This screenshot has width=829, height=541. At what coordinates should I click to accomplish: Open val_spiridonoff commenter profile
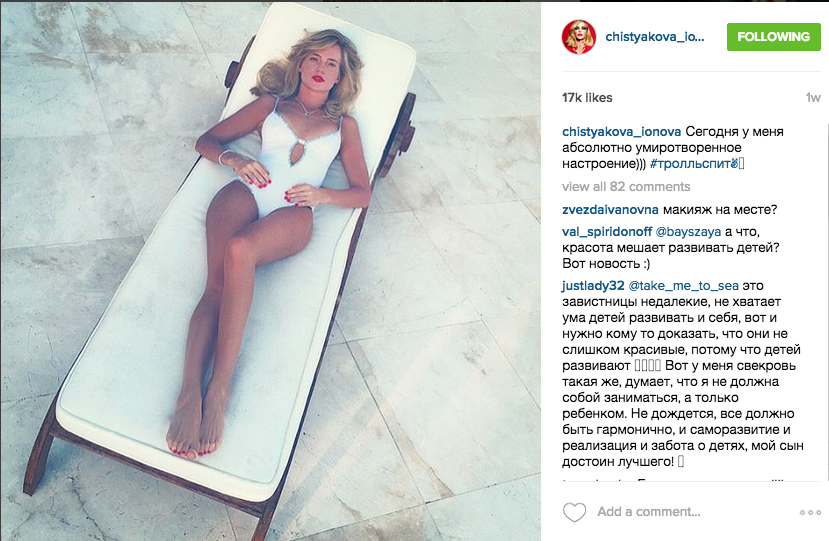coord(607,232)
